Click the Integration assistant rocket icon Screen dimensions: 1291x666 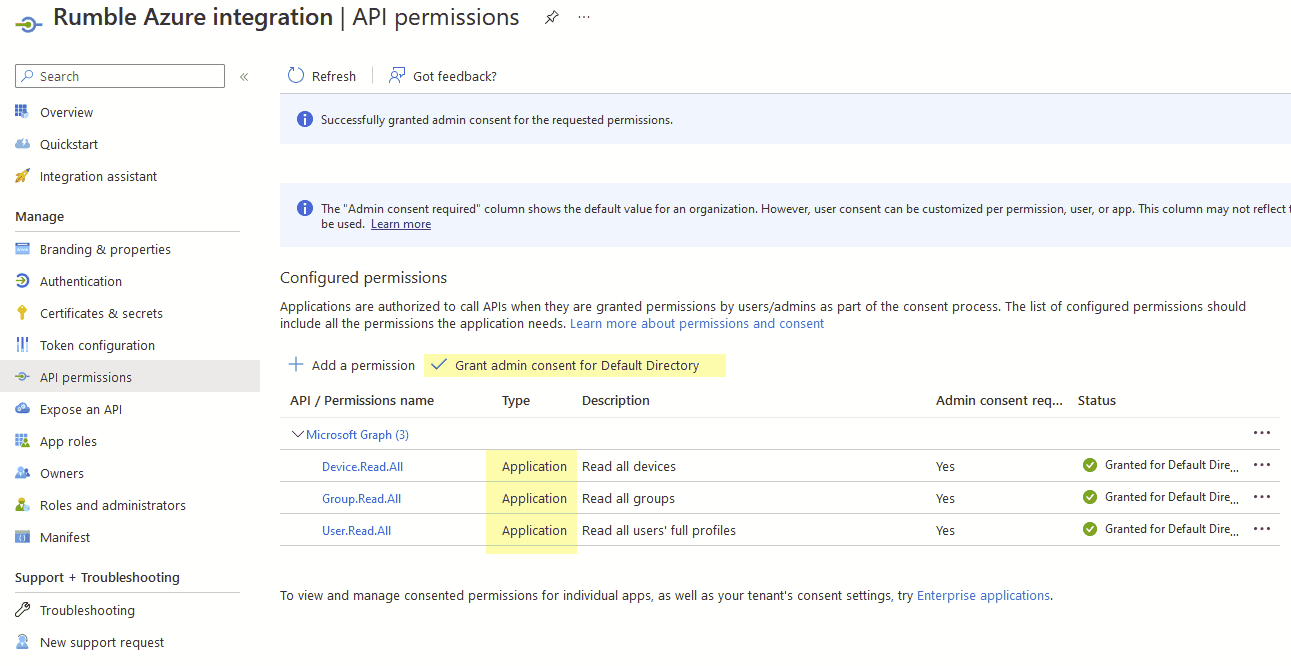[22, 176]
